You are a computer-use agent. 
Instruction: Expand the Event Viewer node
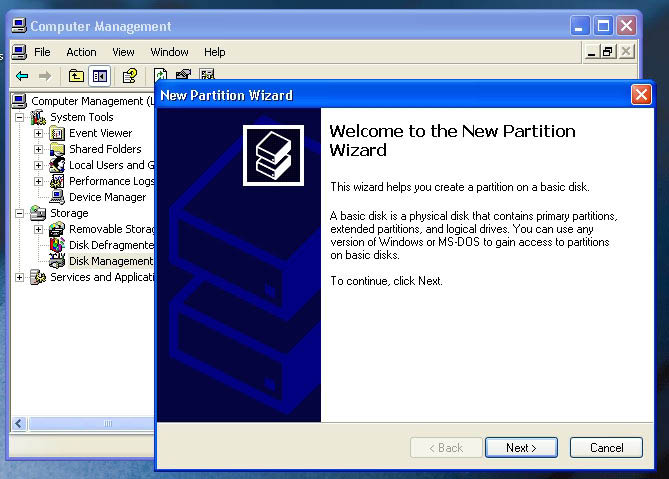(38, 134)
